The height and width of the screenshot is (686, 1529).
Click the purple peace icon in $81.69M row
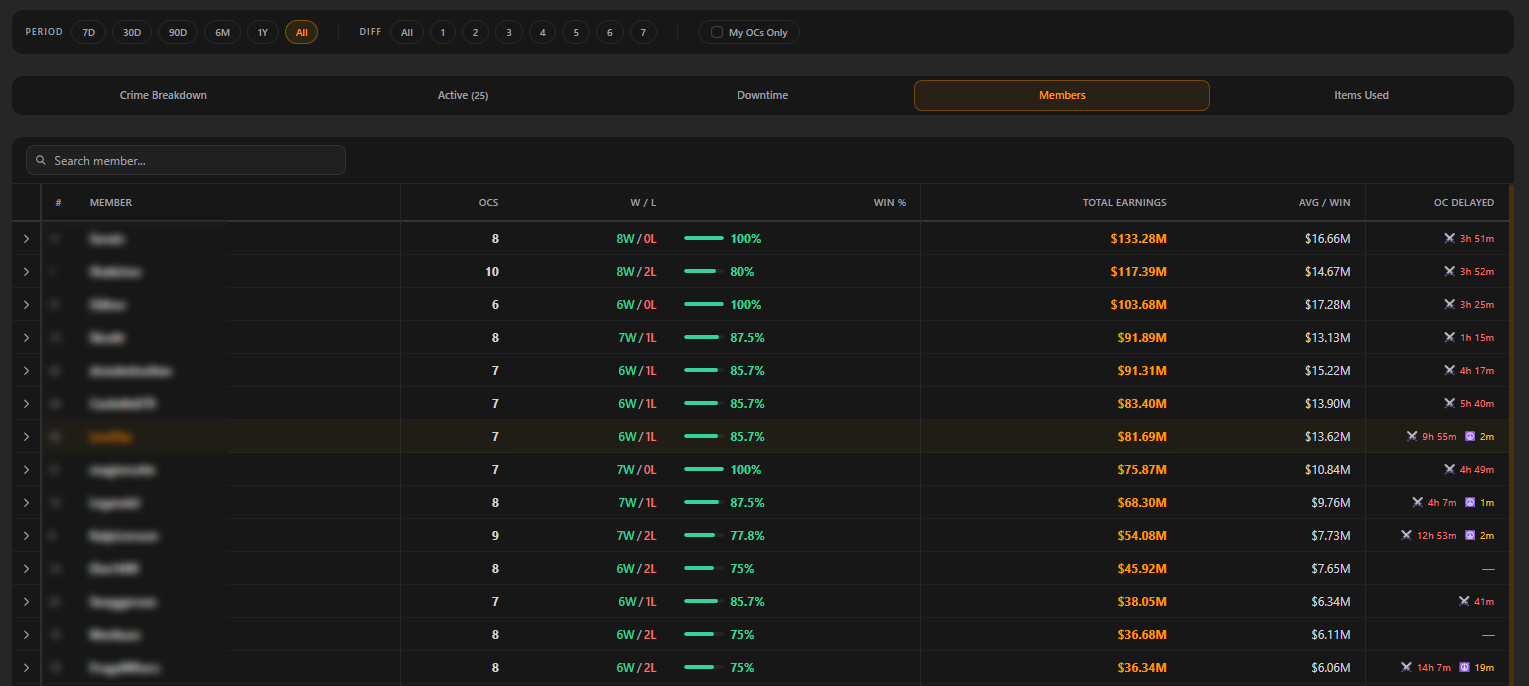coord(1470,437)
